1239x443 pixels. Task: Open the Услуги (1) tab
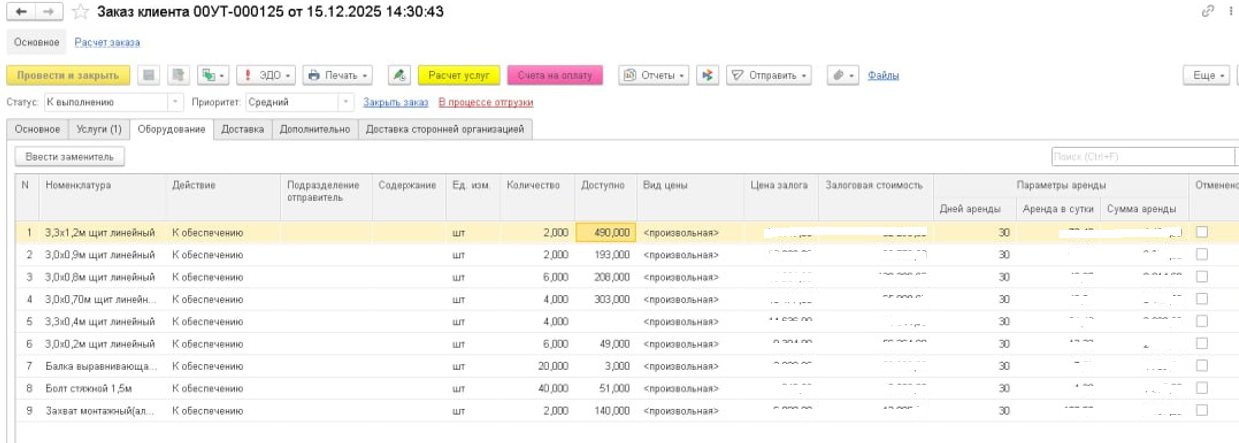coord(99,129)
